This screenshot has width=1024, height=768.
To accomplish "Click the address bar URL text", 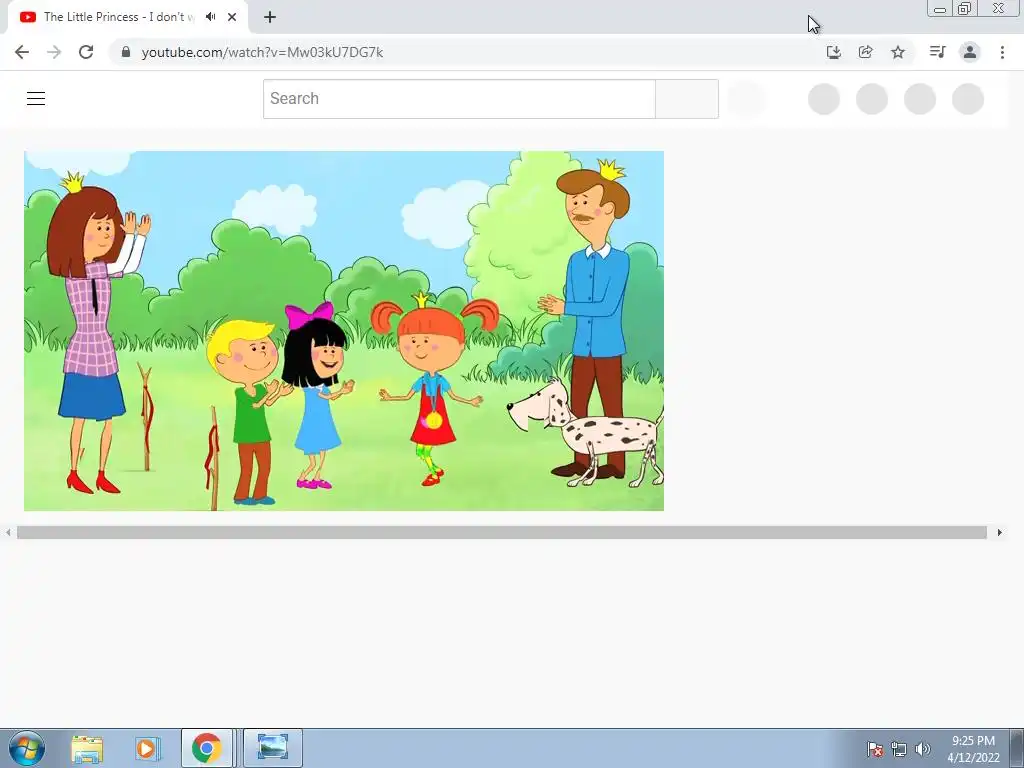I will (x=262, y=52).
